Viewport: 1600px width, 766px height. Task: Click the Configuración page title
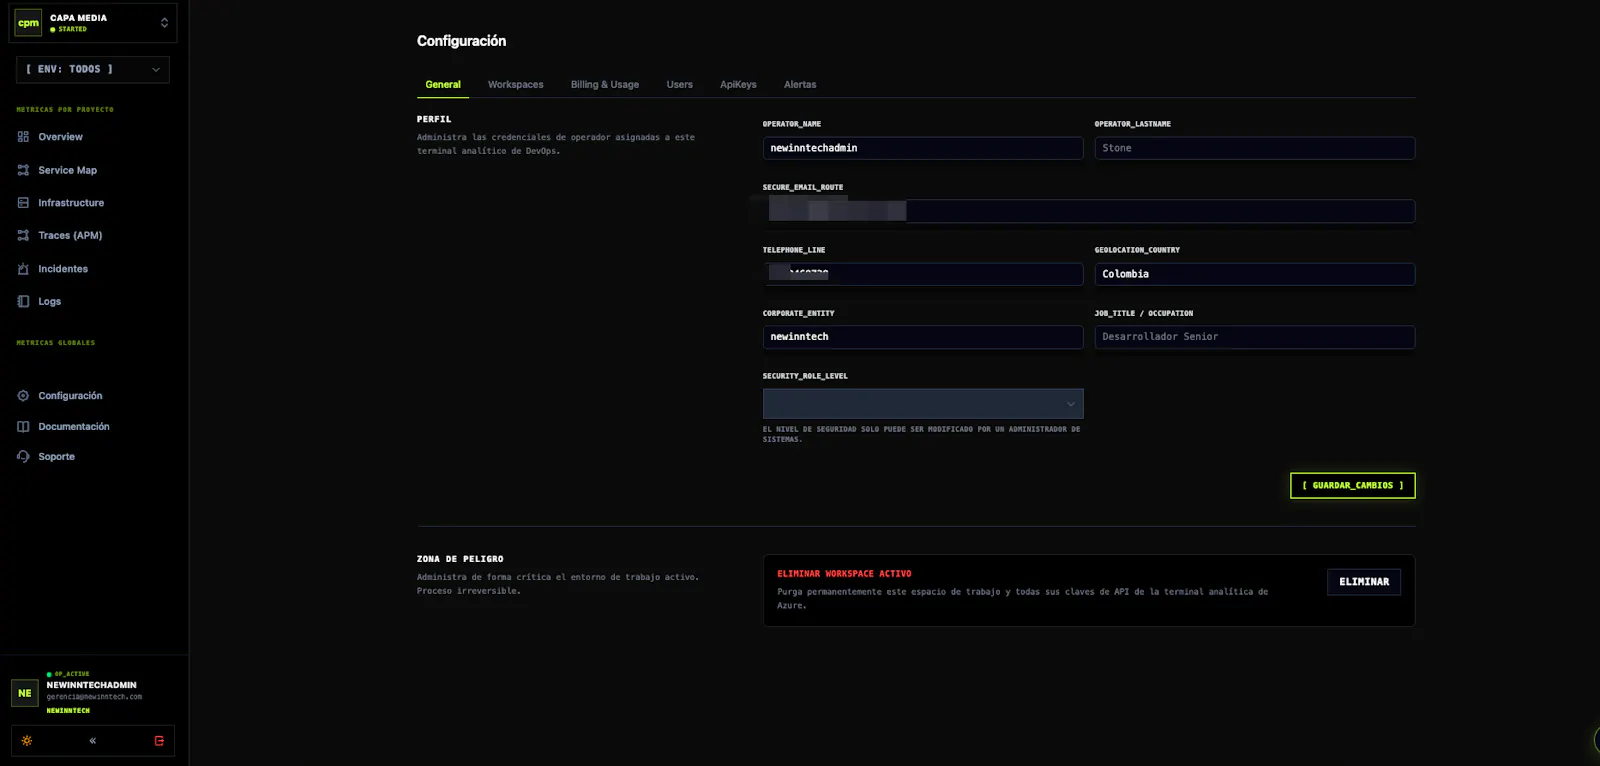(462, 41)
